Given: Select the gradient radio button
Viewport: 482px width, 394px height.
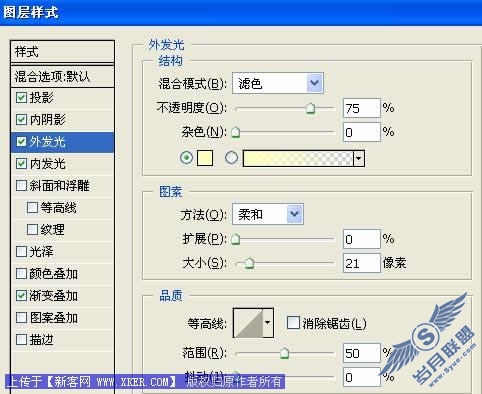Looking at the screenshot, I should (232, 158).
